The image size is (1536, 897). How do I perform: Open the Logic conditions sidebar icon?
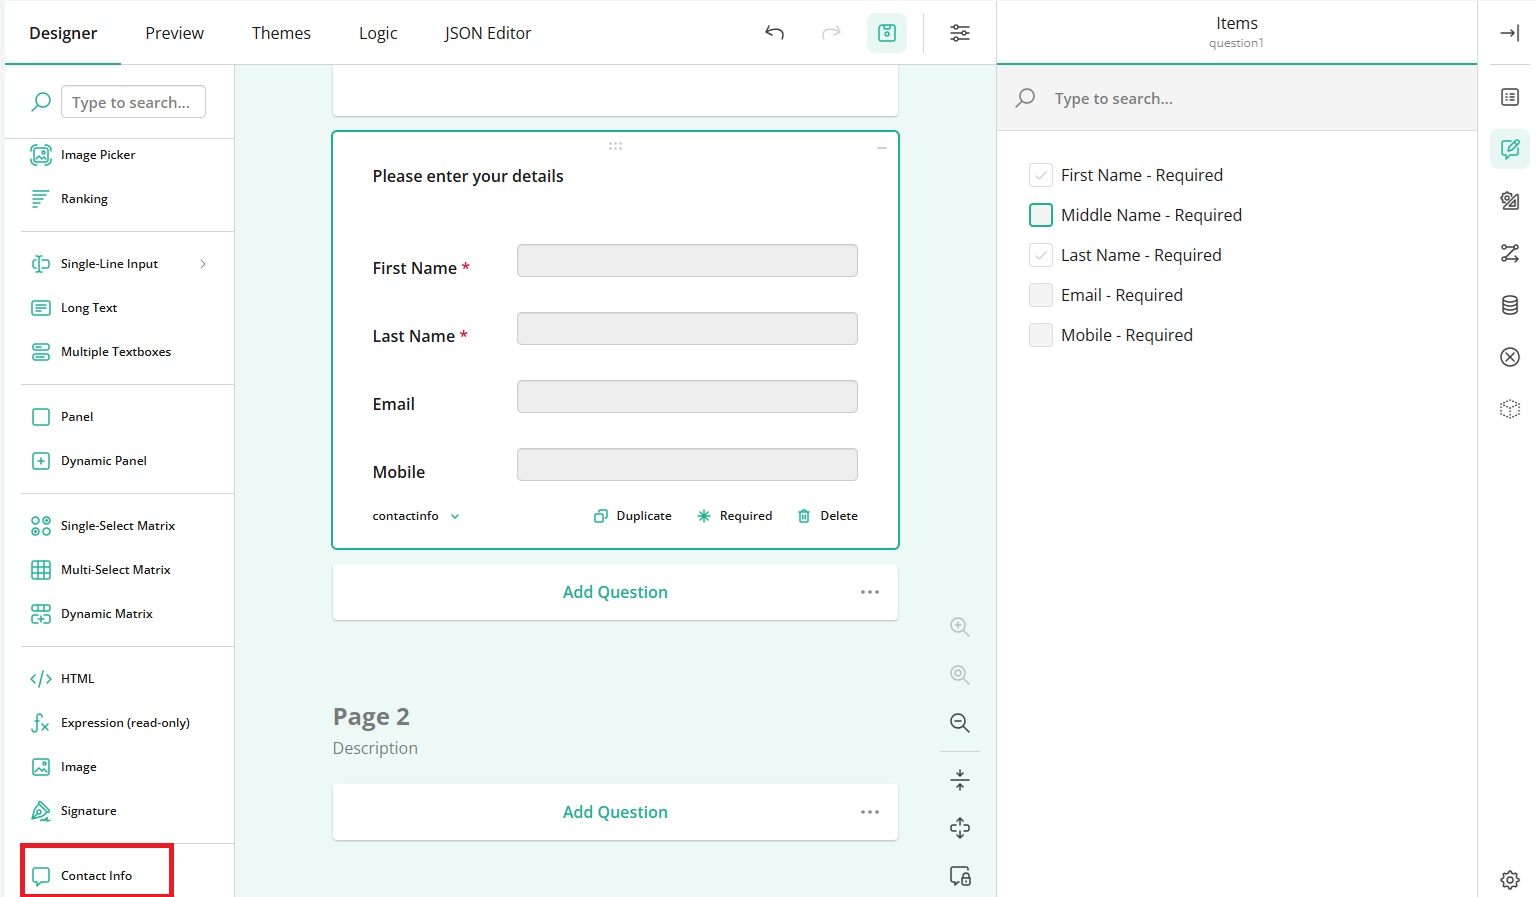(x=1510, y=253)
